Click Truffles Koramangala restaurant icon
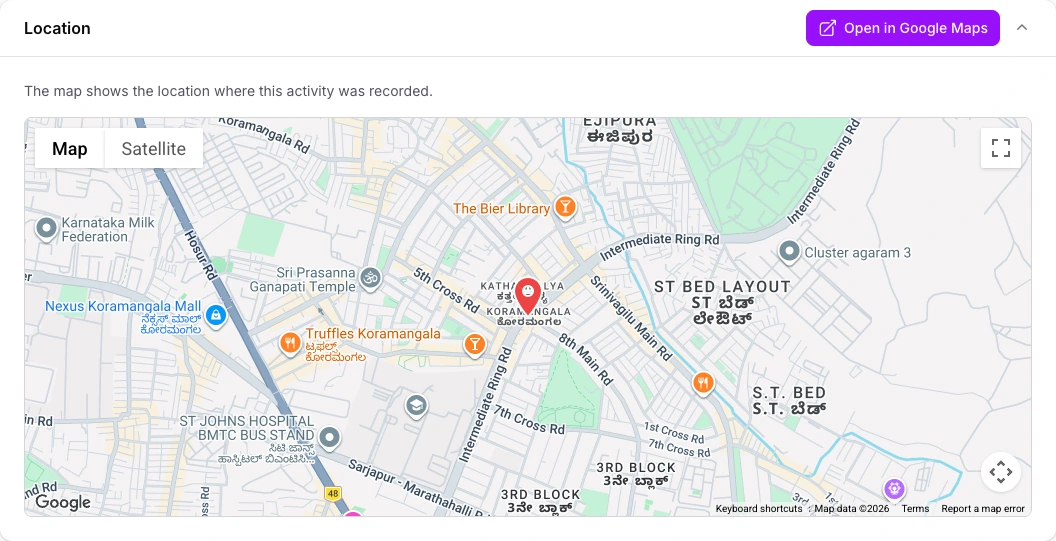1056x541 pixels. coord(290,344)
